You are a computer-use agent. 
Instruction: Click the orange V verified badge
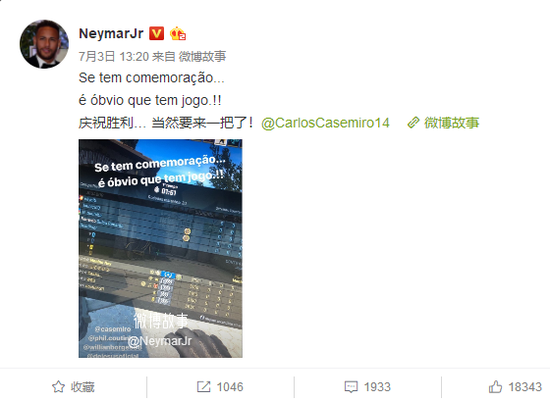pos(156,34)
